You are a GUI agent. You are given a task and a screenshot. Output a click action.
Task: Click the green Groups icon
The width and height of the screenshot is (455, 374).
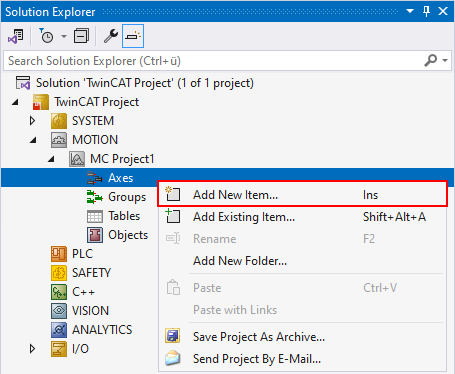(x=95, y=197)
